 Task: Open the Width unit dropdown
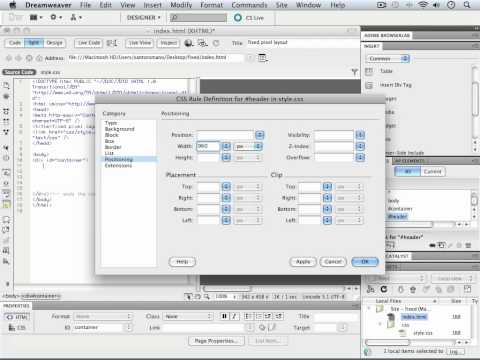point(248,146)
